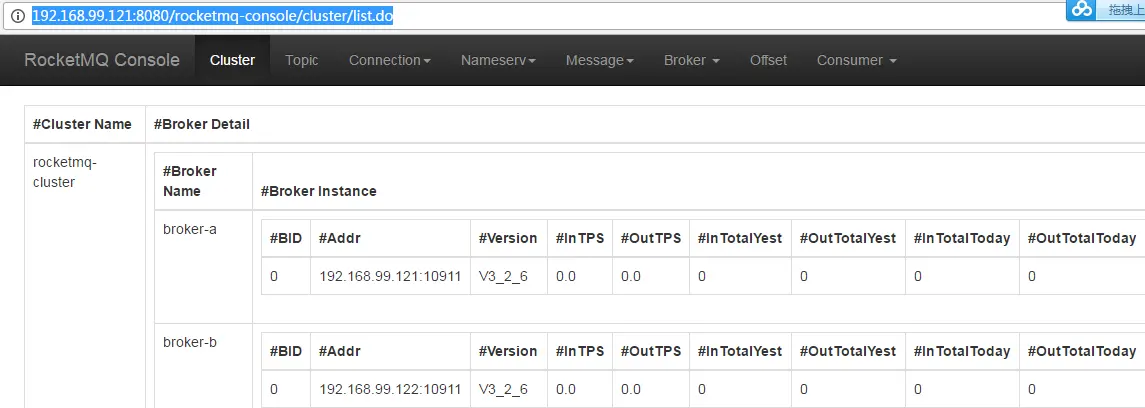1145x408 pixels.
Task: Click broker-b OutTPS value 0.0
Action: [630, 389]
